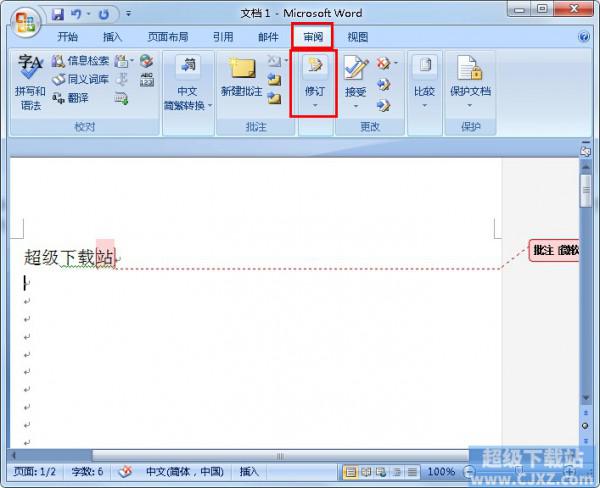
Task: Click zoom out minus button
Action: coord(469,472)
